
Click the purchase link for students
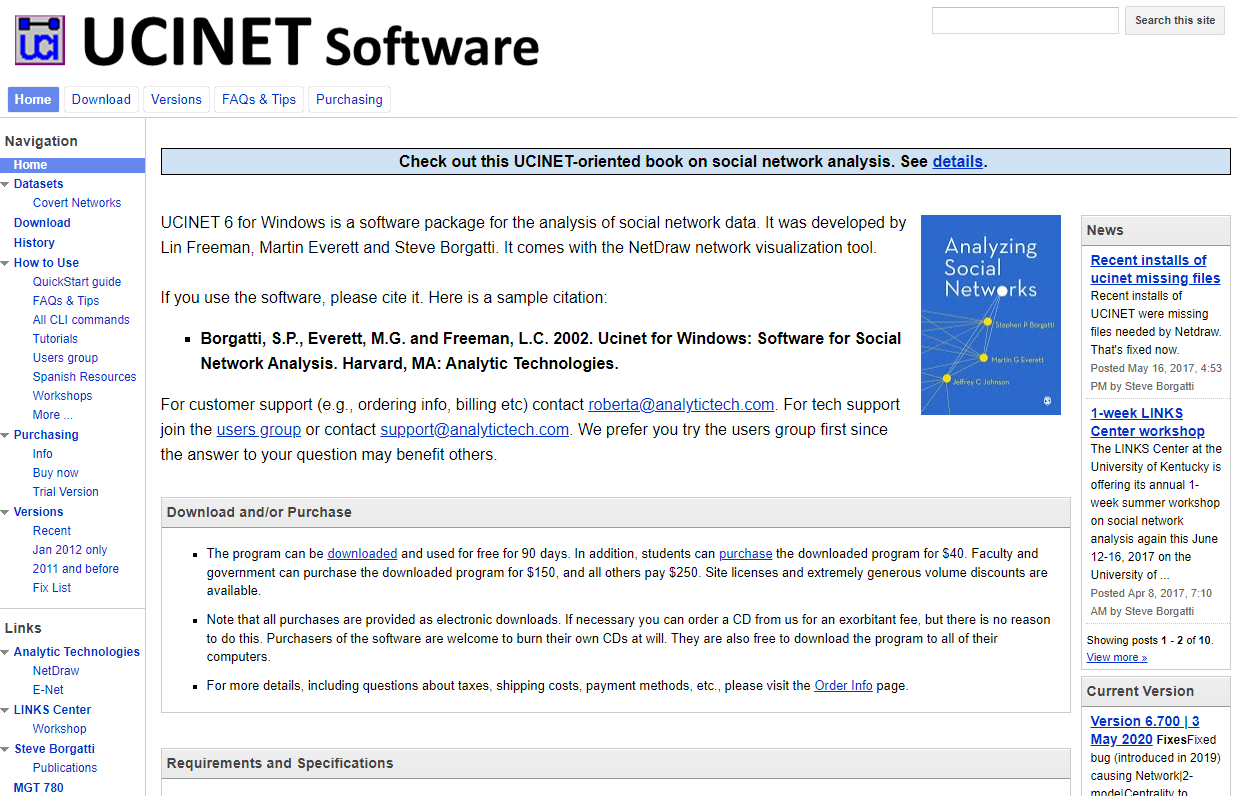click(x=746, y=553)
